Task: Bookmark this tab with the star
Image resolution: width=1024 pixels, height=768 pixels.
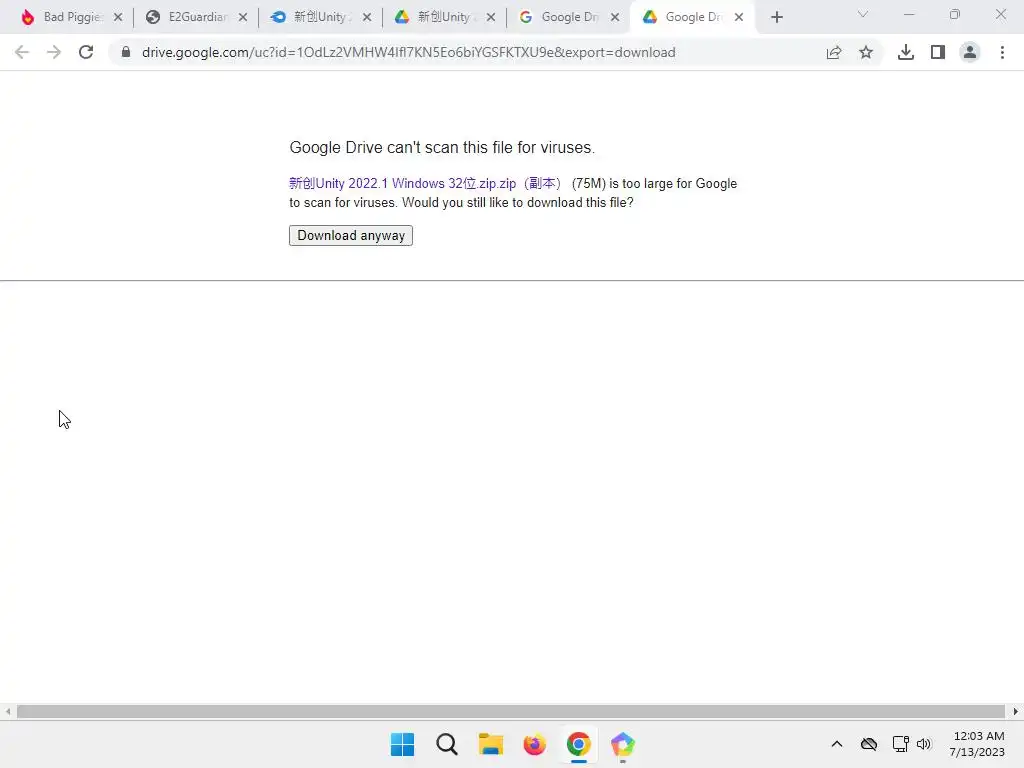Action: pos(866,52)
